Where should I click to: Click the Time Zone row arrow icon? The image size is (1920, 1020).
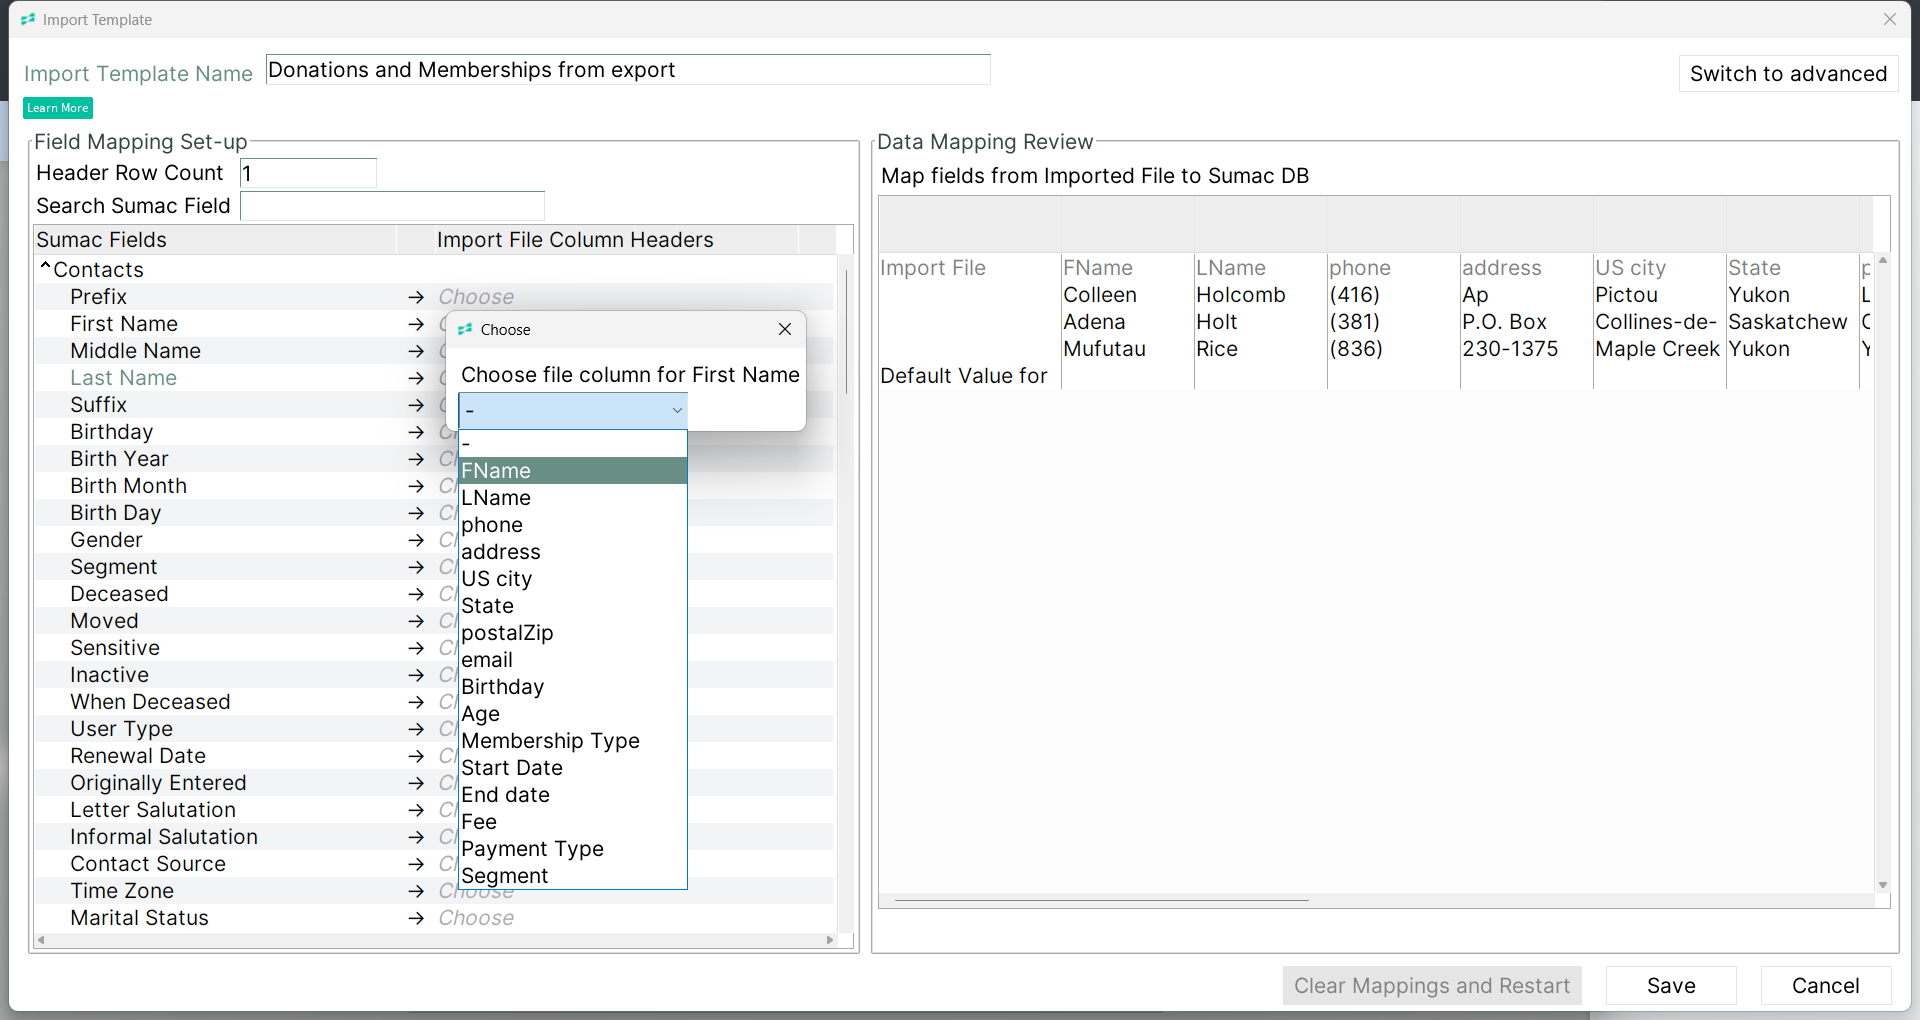click(x=416, y=891)
